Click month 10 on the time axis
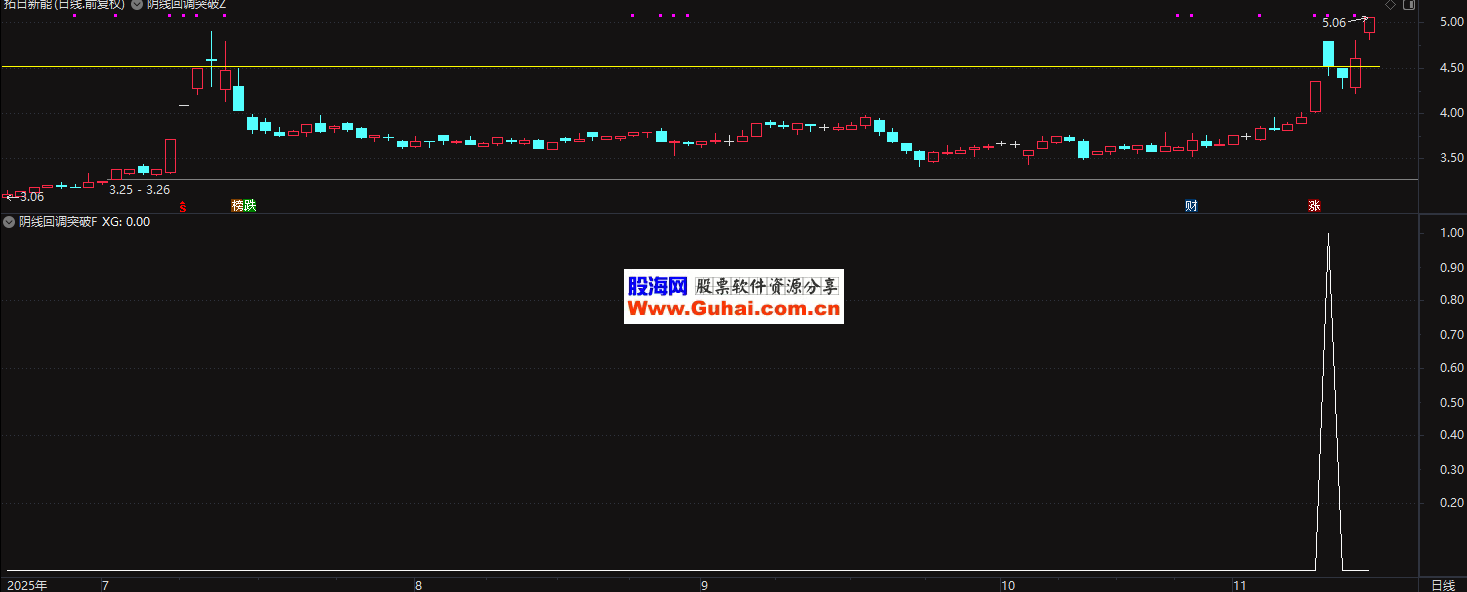Screen dimensions: 1467x592 [1008, 585]
